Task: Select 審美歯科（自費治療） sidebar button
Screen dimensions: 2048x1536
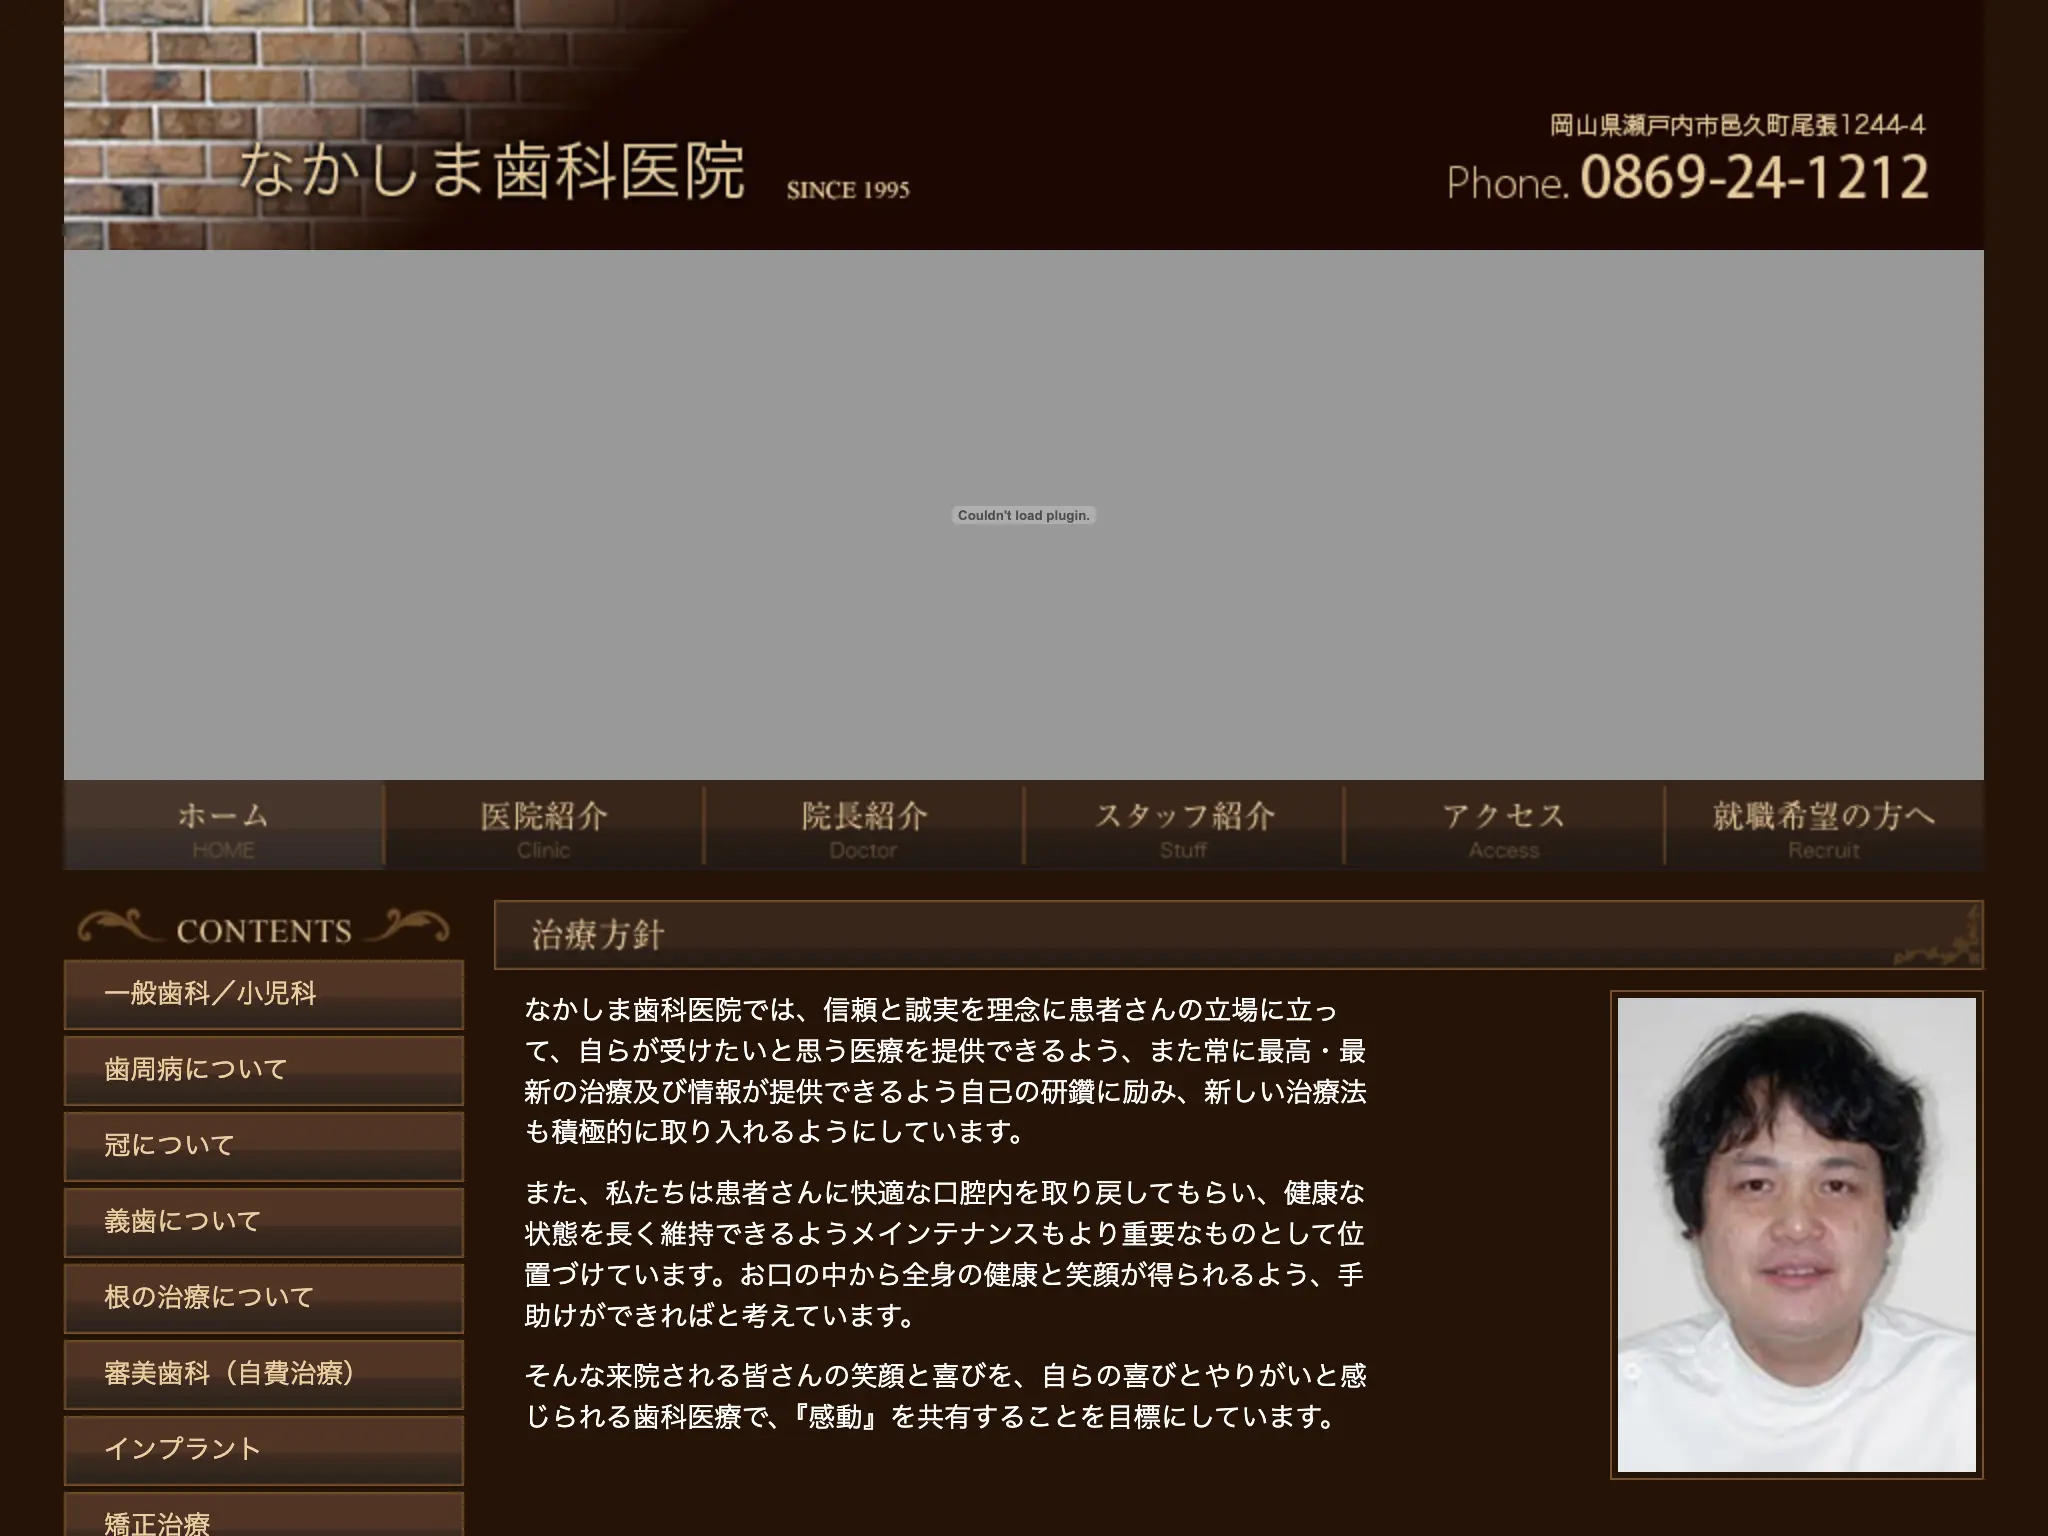Action: click(x=264, y=1375)
